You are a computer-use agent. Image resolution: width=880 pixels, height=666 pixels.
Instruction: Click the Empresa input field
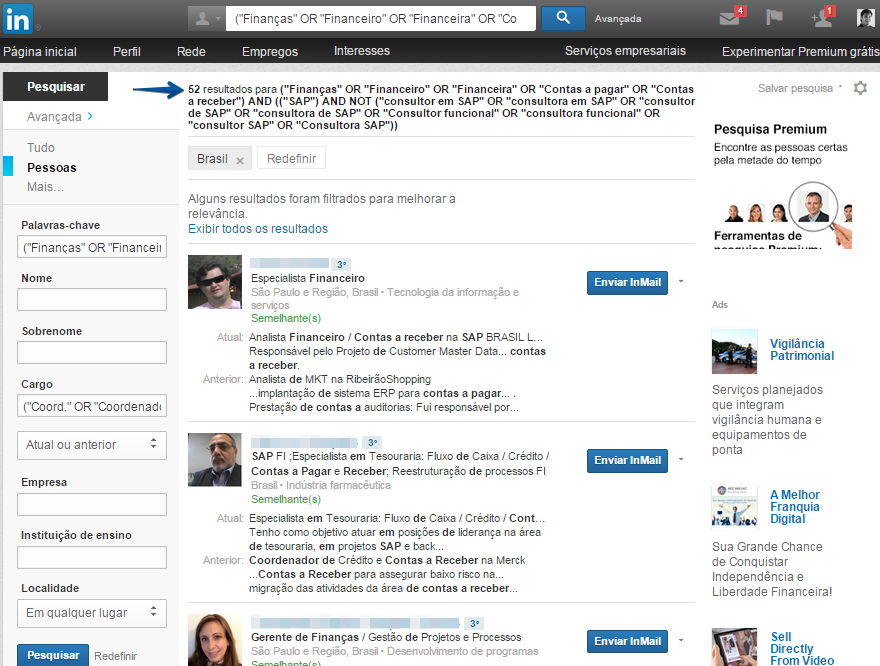(92, 504)
